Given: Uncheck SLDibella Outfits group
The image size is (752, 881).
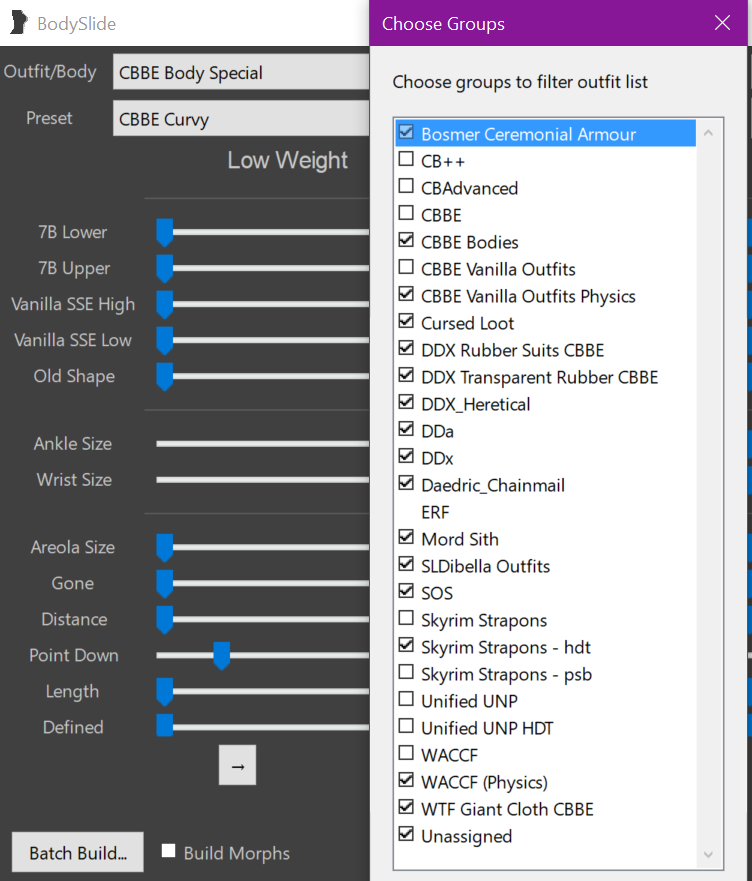Looking at the screenshot, I should (x=406, y=564).
